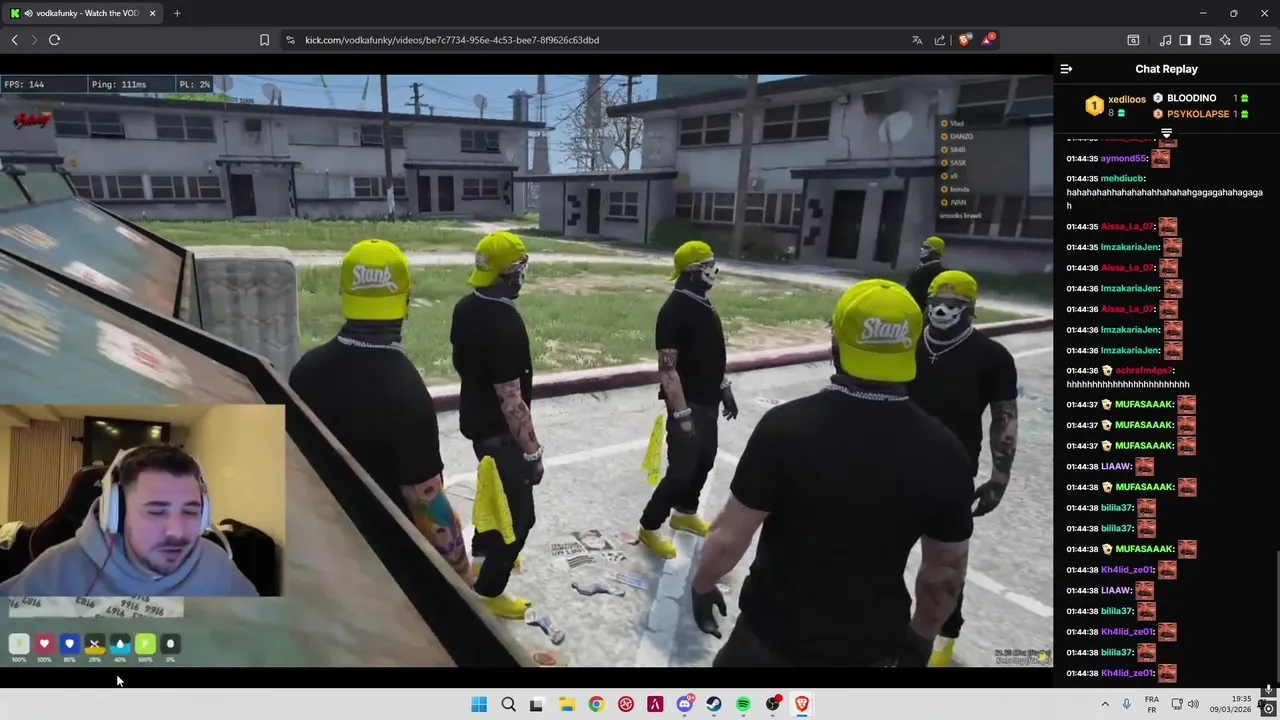
Task: Show hidden system tray icons
Action: [x=1103, y=704]
